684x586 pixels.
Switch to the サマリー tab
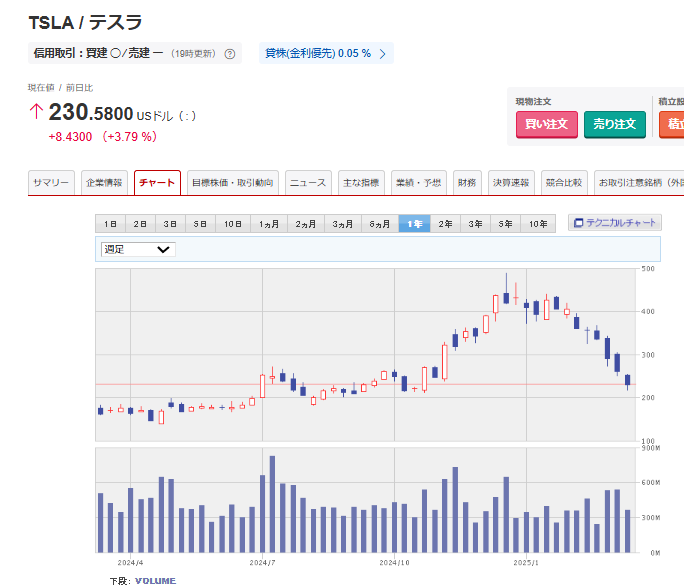click(x=51, y=182)
